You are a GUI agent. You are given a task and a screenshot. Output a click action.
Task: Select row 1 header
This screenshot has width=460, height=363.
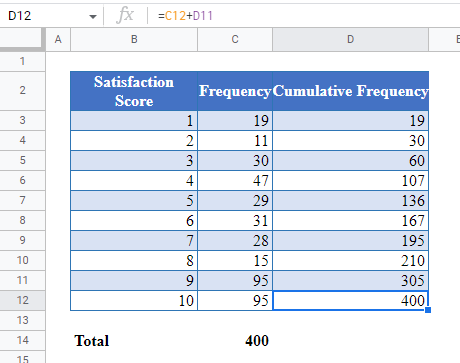pos(22,61)
